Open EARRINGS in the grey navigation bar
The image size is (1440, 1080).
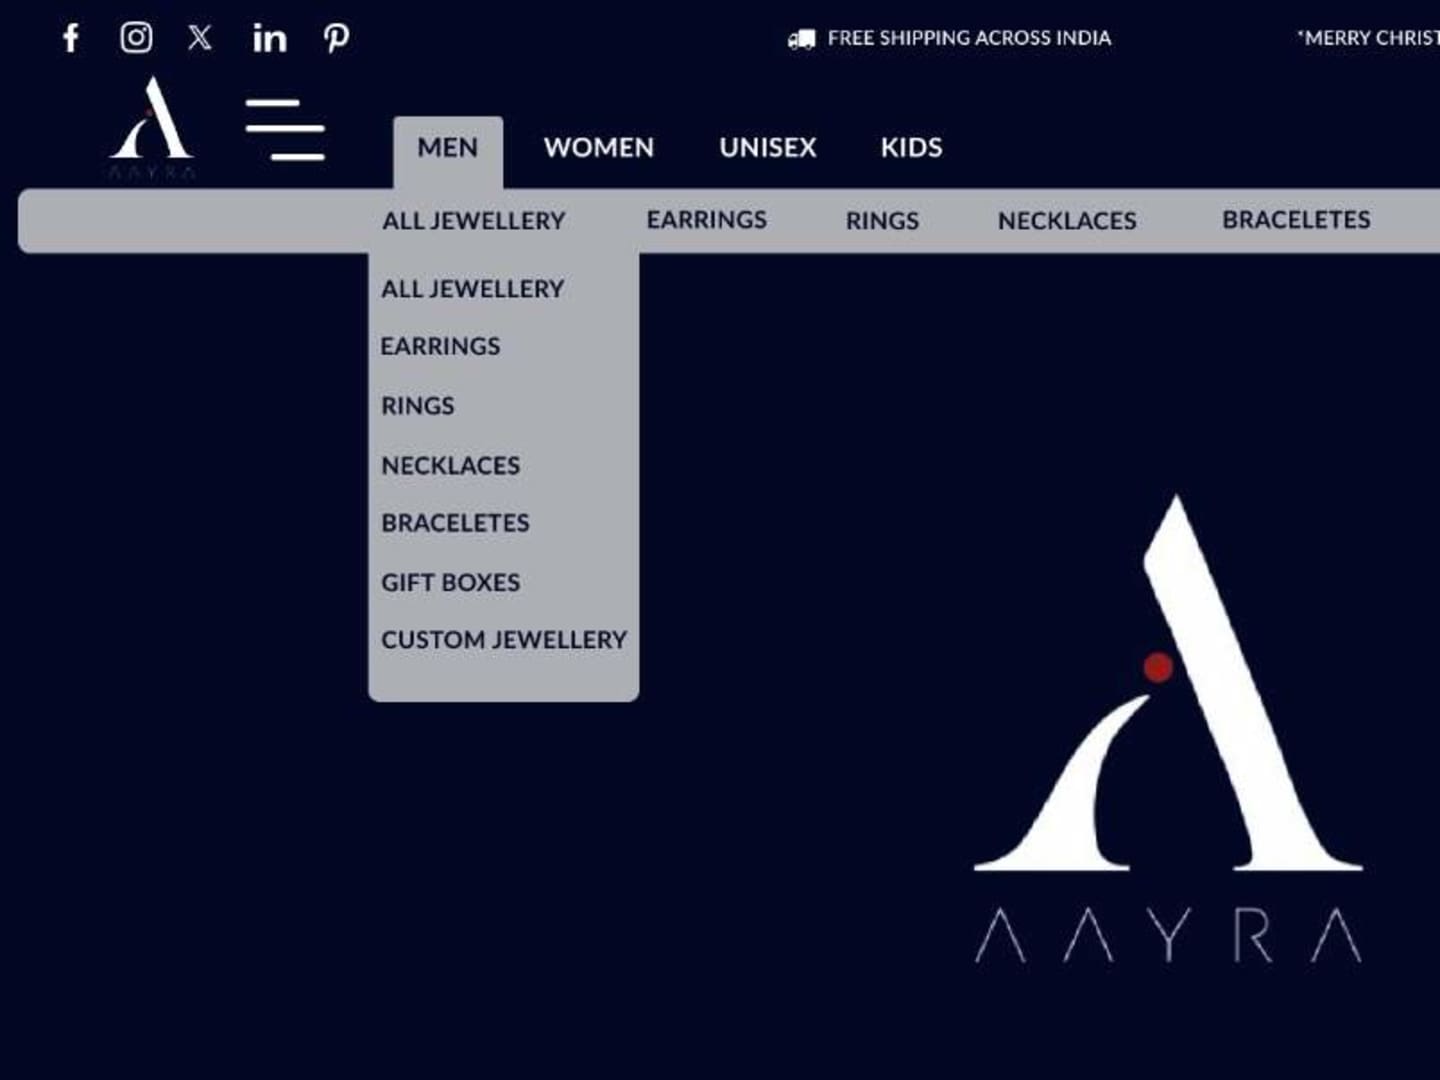(x=707, y=220)
